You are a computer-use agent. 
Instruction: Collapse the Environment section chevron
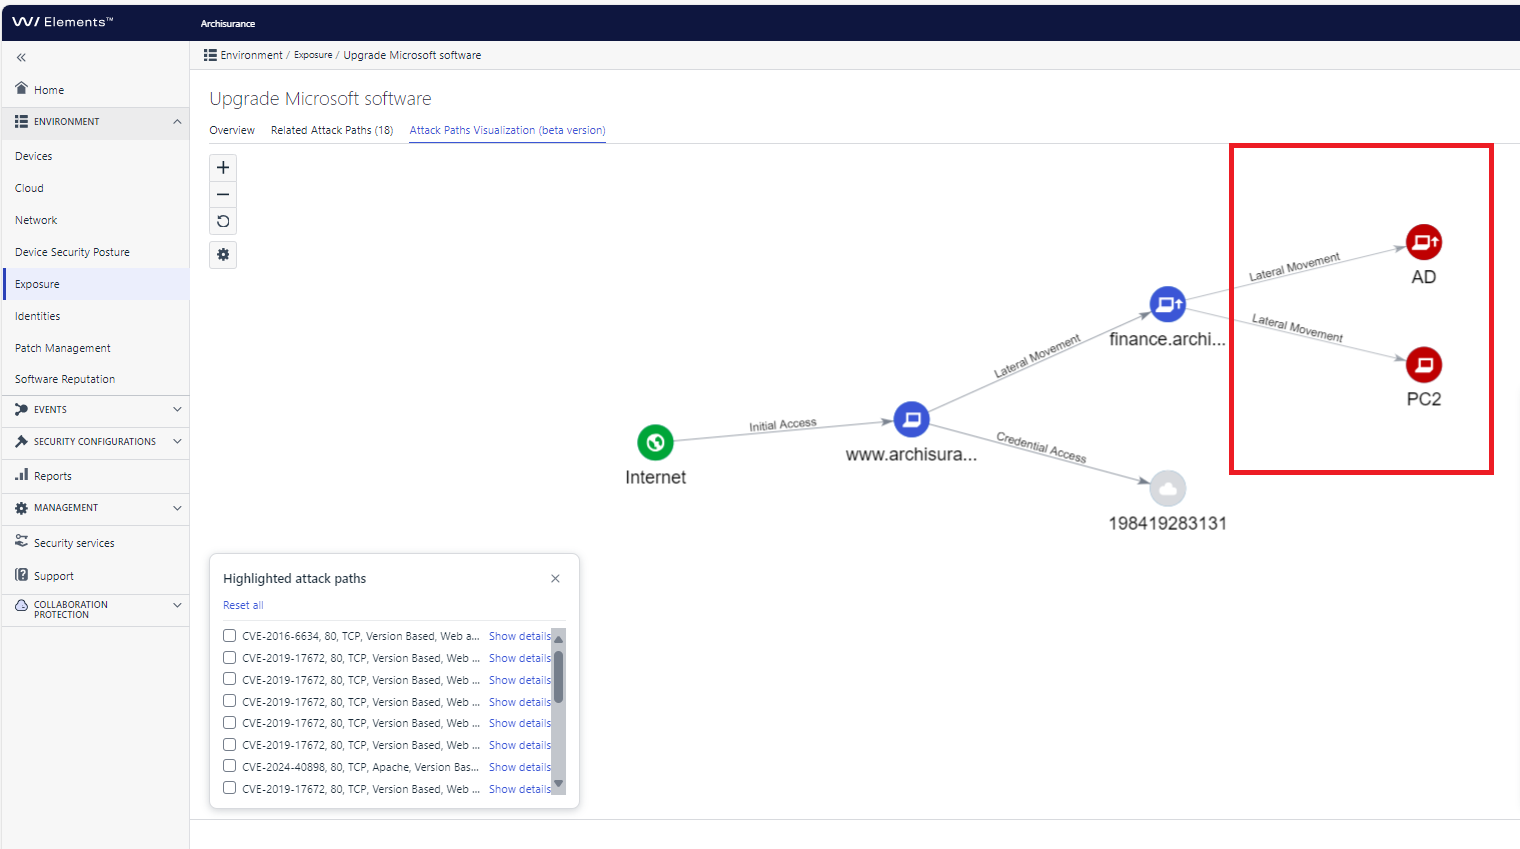pos(177,122)
